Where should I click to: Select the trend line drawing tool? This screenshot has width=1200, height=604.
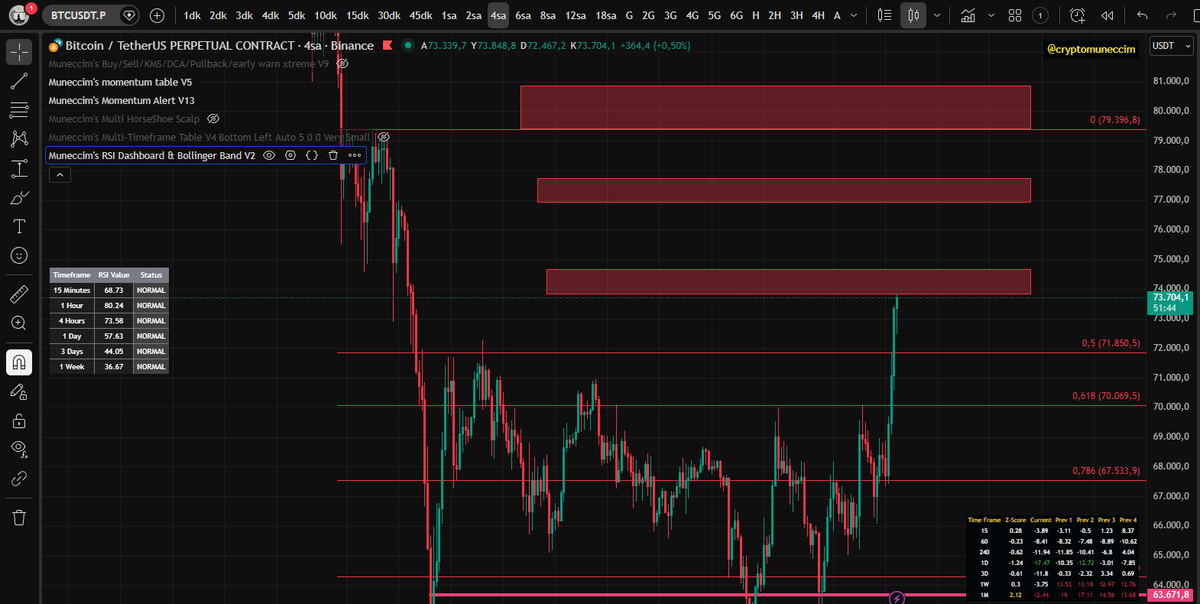click(18, 81)
